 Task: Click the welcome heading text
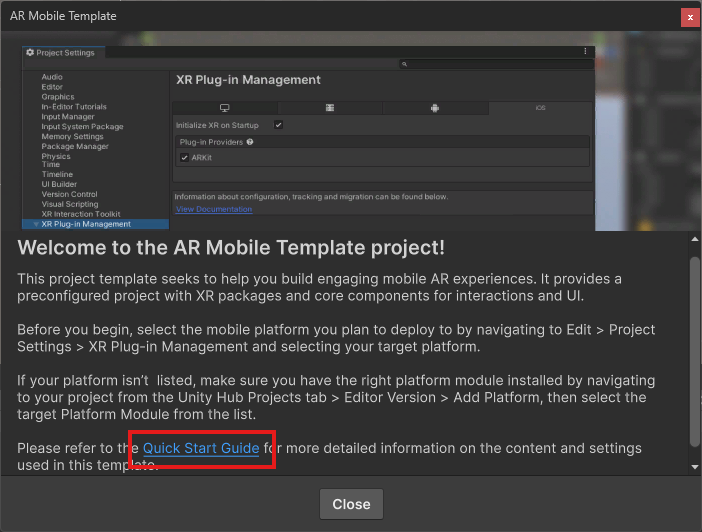(231, 248)
